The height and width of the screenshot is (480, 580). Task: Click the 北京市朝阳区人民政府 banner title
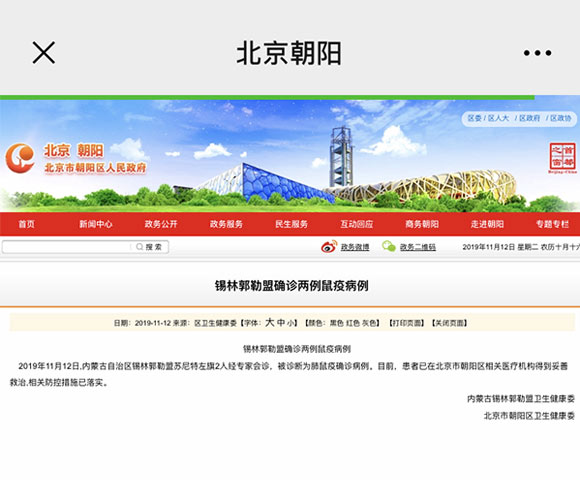point(95,168)
